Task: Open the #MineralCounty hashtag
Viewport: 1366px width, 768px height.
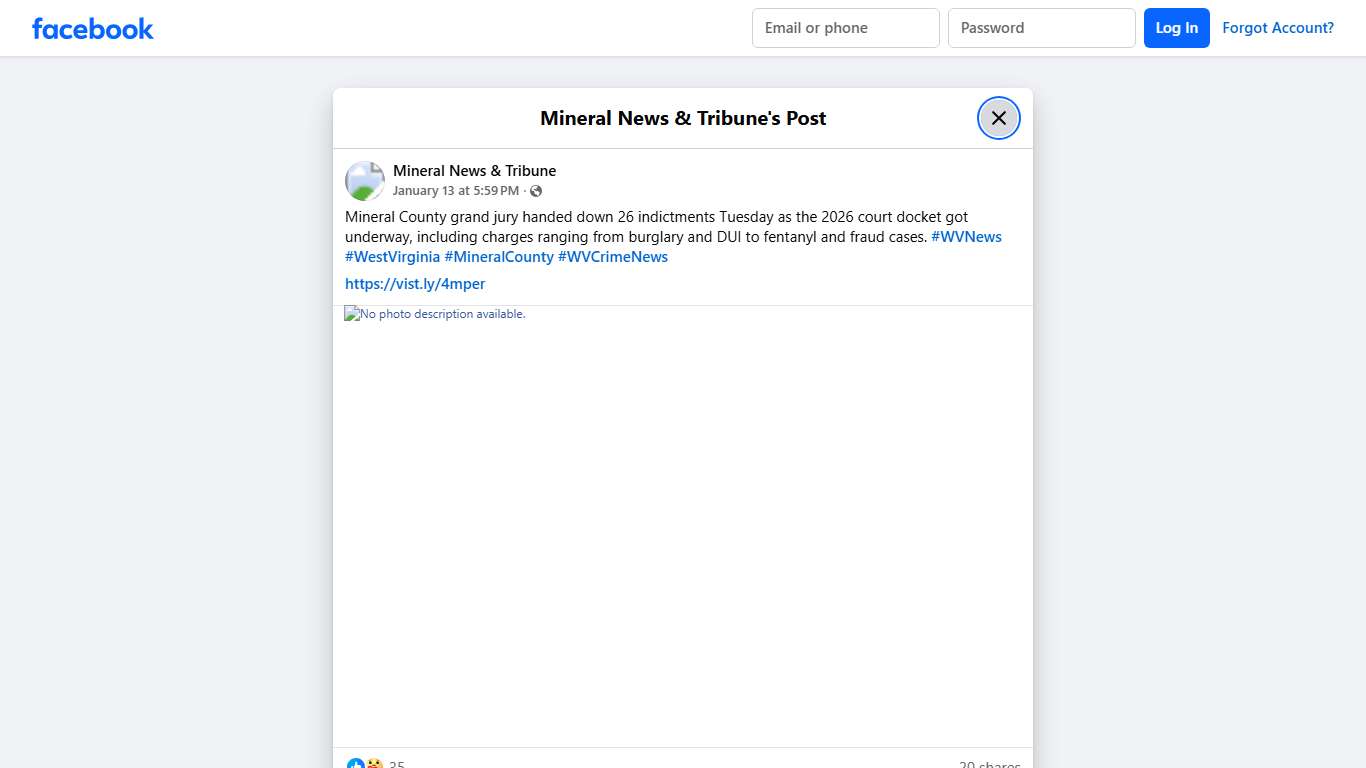Action: pyautogui.click(x=498, y=257)
